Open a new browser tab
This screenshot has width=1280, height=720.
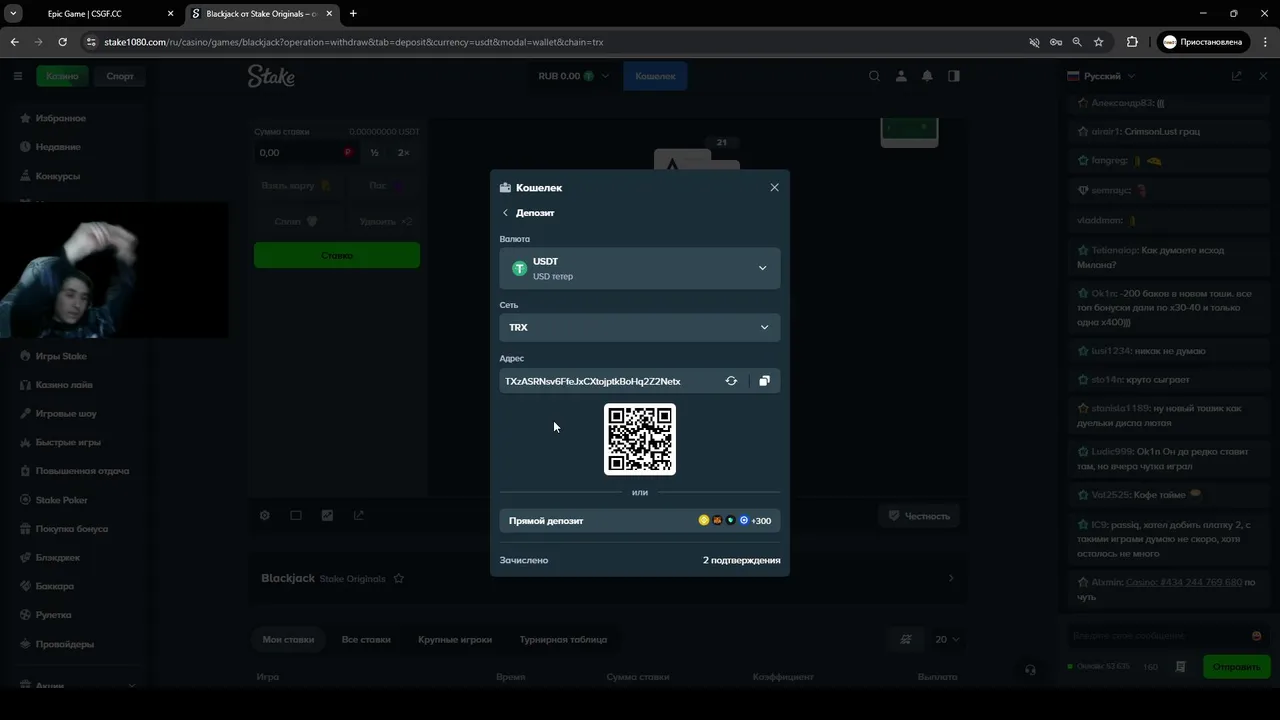click(x=353, y=14)
